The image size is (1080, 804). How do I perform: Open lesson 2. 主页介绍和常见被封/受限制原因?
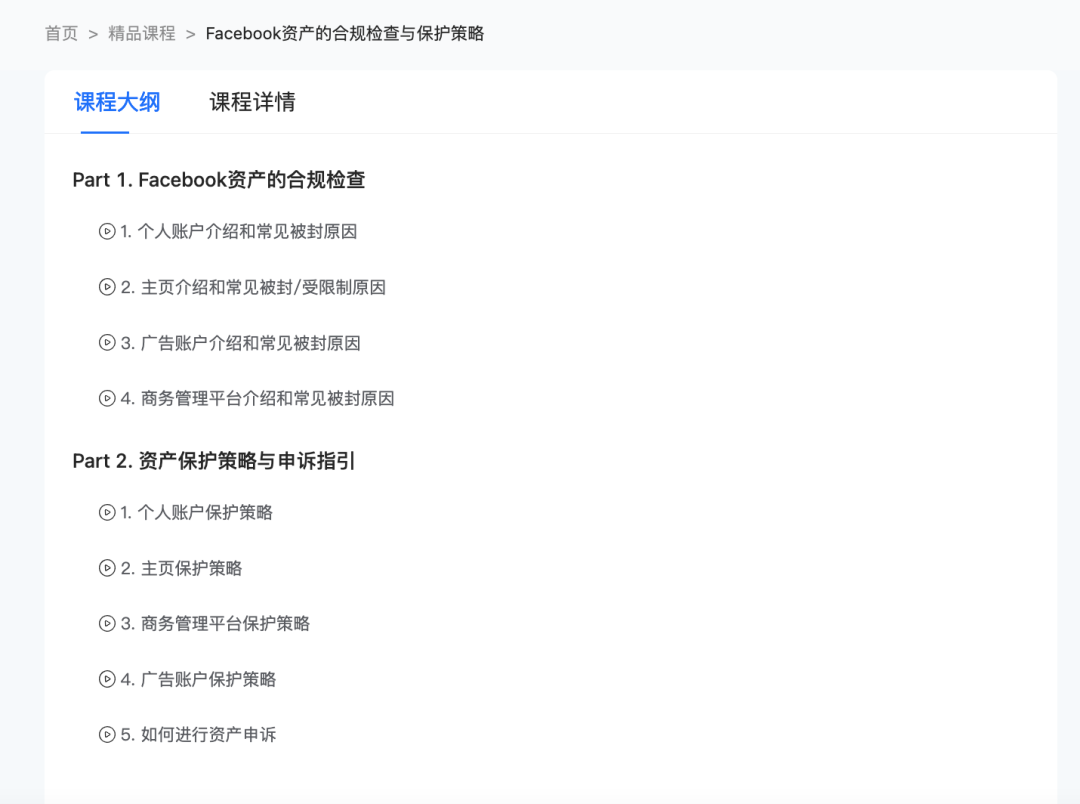pos(253,287)
